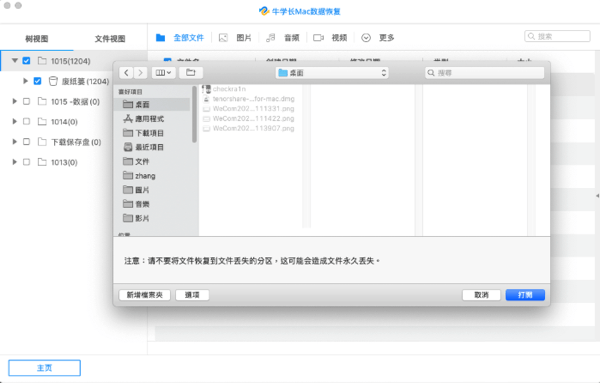
Task: Click the blue folder icon for 全部文件
Action: click(161, 37)
